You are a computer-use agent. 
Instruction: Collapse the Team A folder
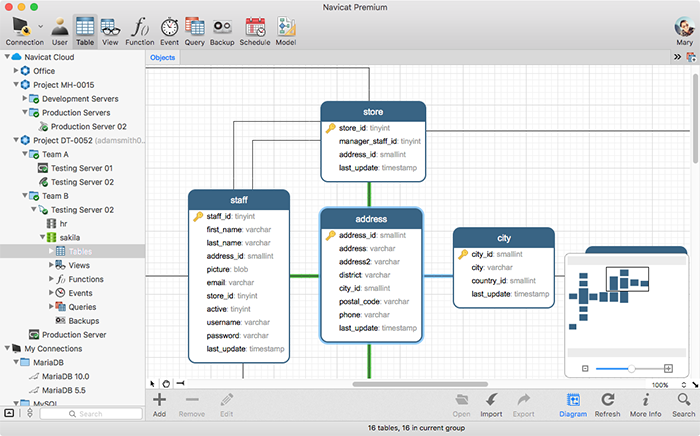25,154
